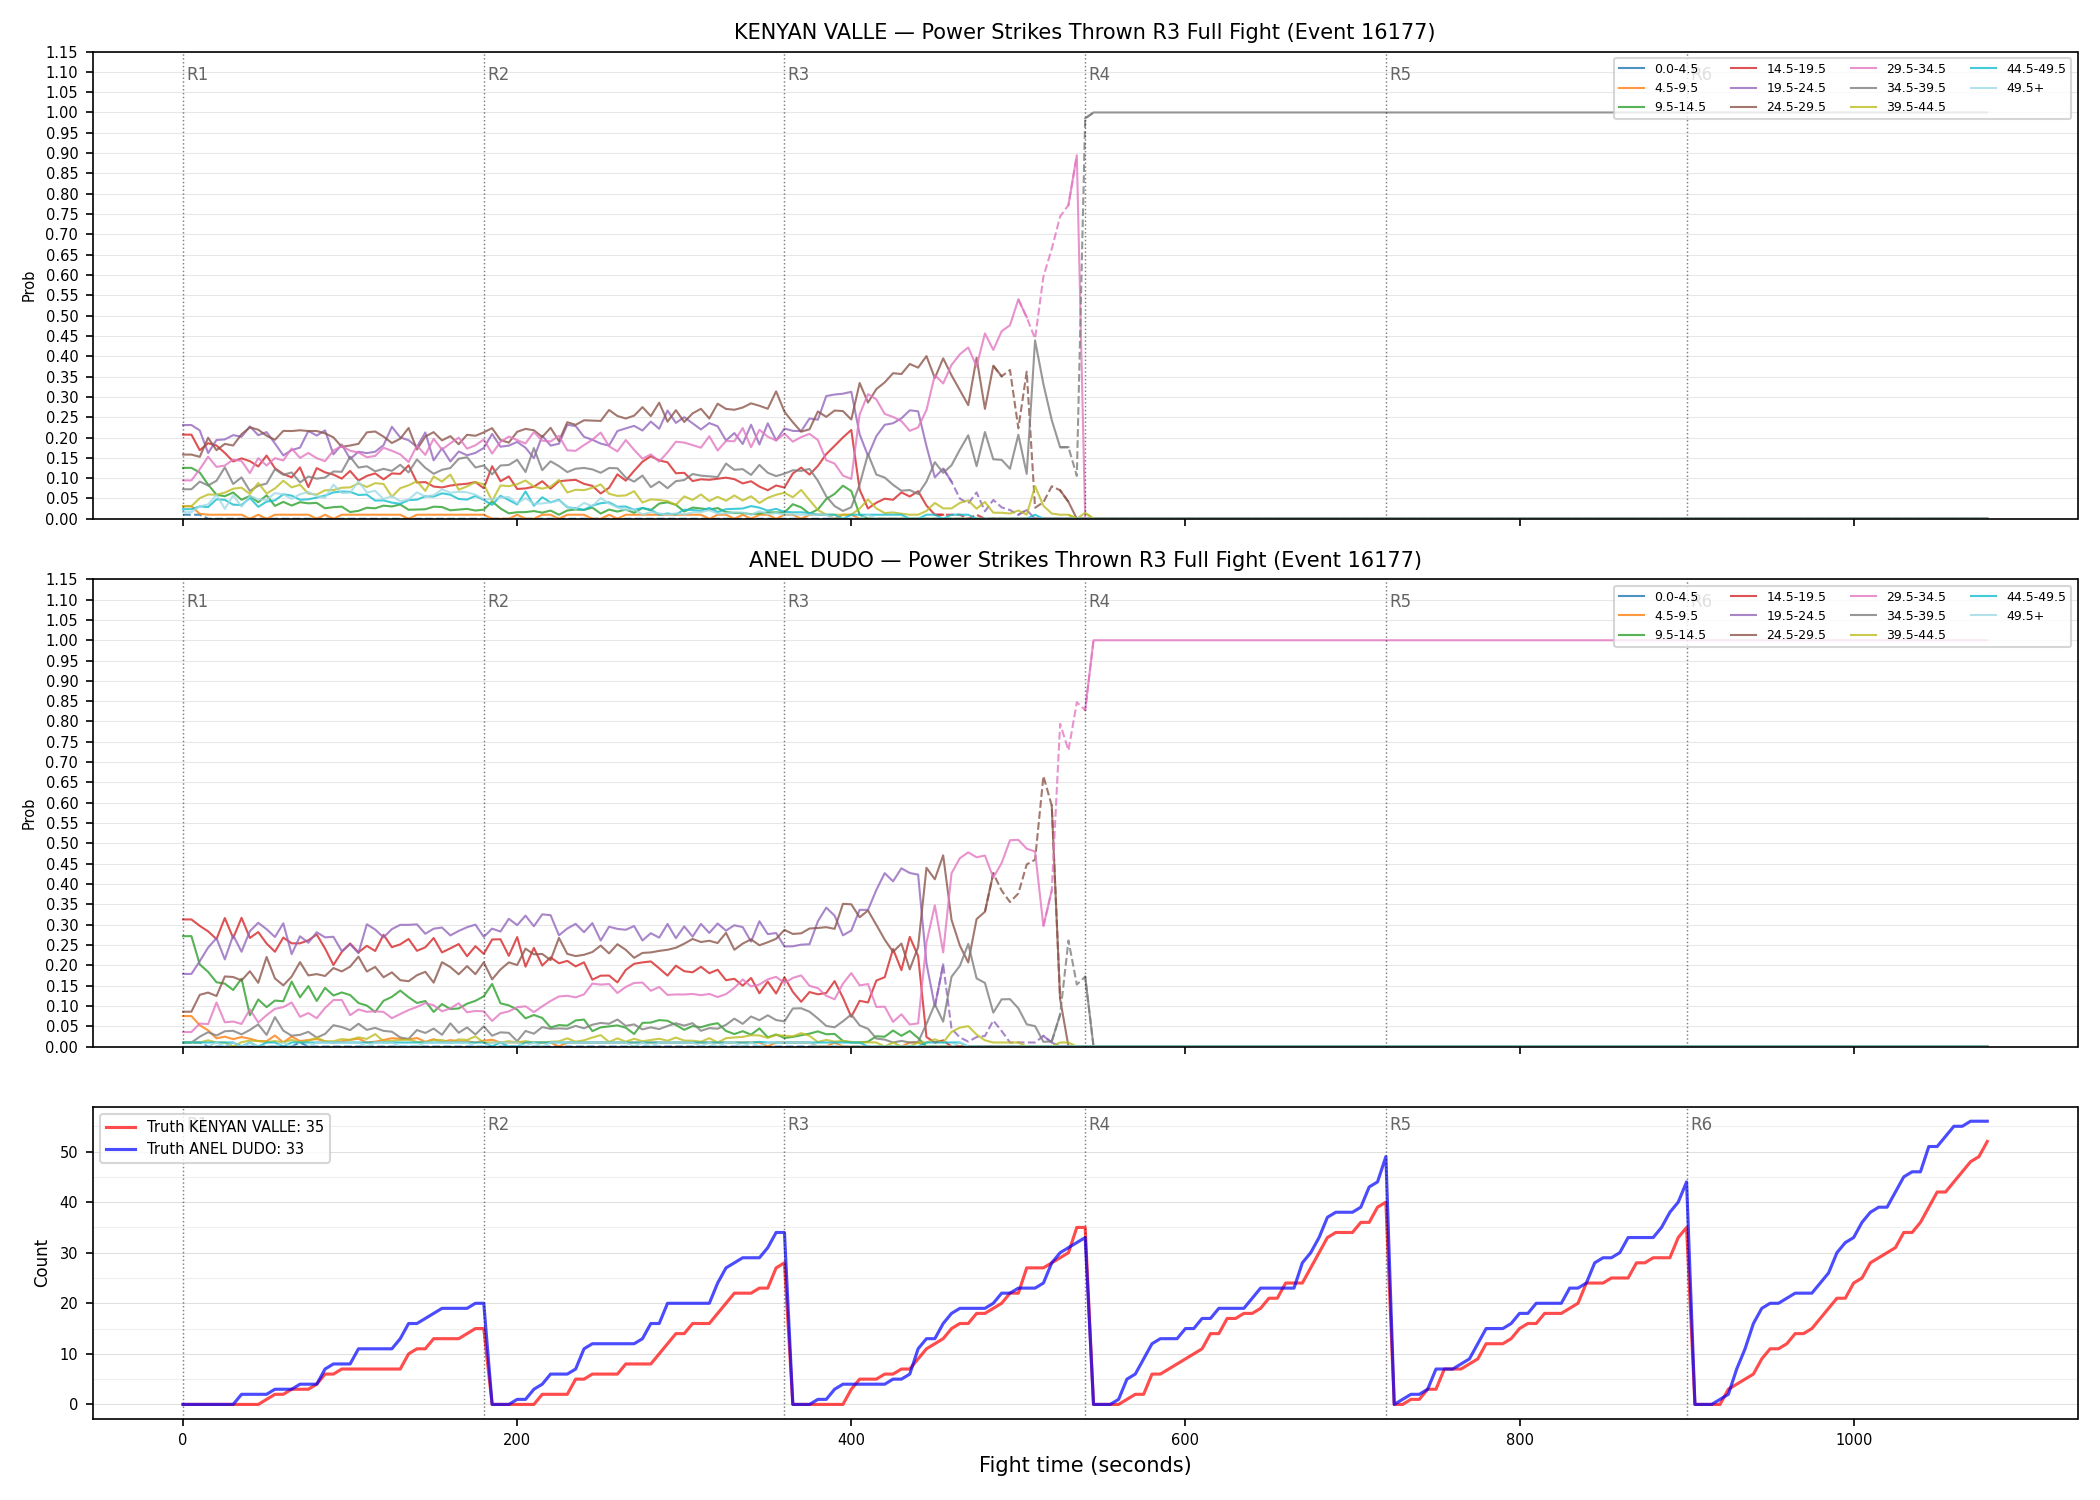Click 29.5-34.5 legend entry in KENYAN VALLE chart
This screenshot has height=1500, width=2100.
[1898, 69]
